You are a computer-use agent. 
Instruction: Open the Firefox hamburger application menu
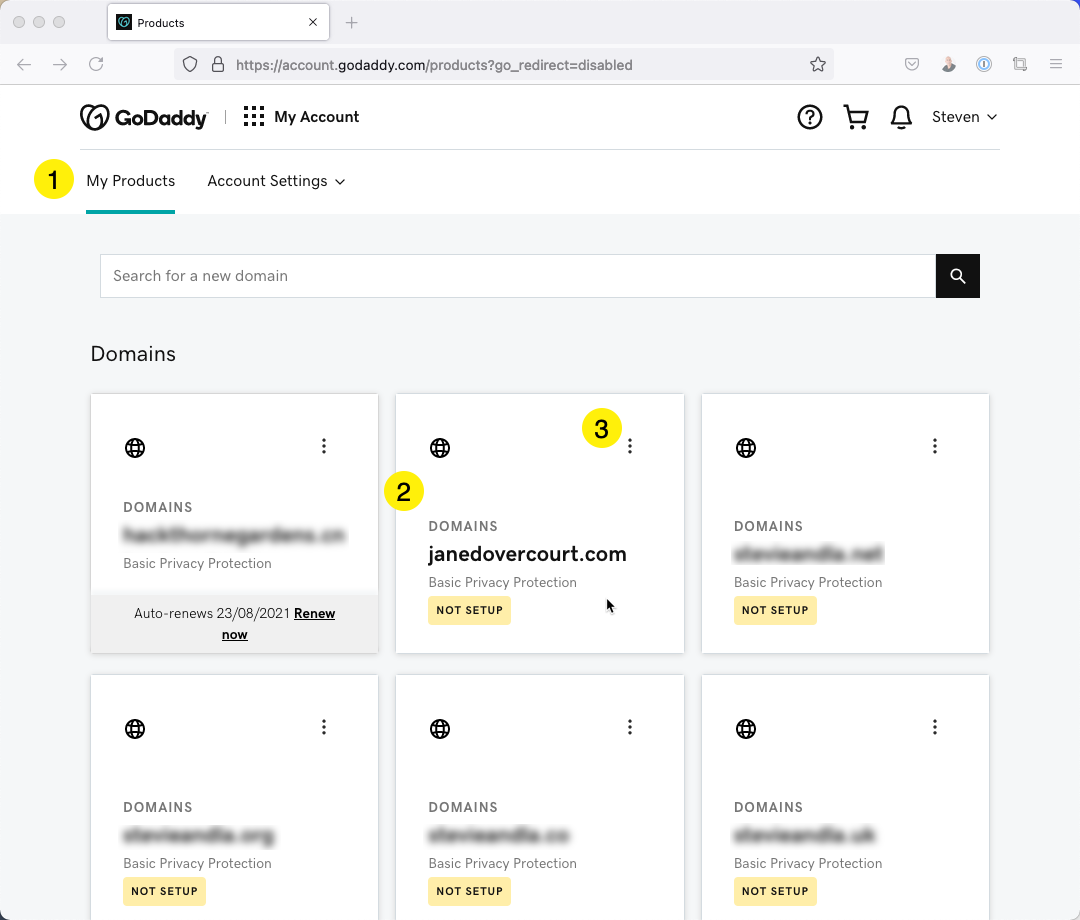(1055, 65)
